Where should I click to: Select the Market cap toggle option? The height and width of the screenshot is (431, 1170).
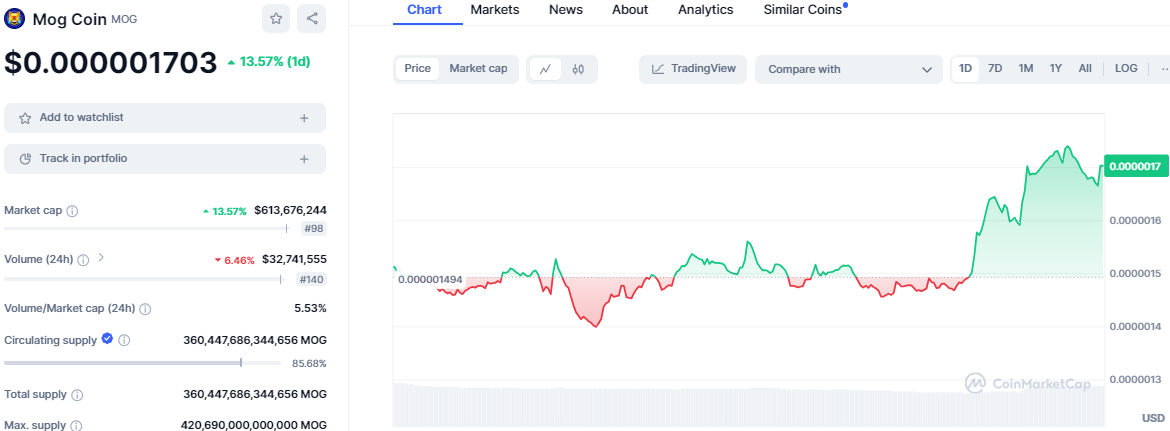pos(478,69)
